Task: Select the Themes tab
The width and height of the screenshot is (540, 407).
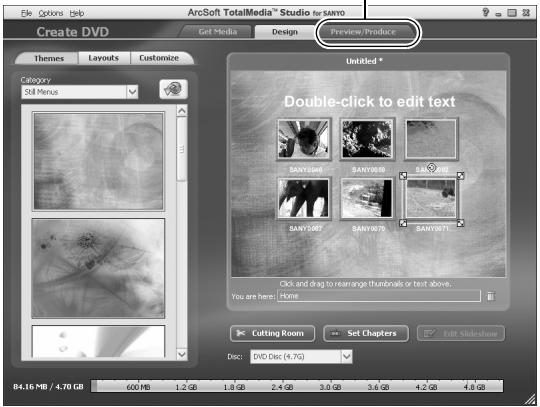Action: 49,58
